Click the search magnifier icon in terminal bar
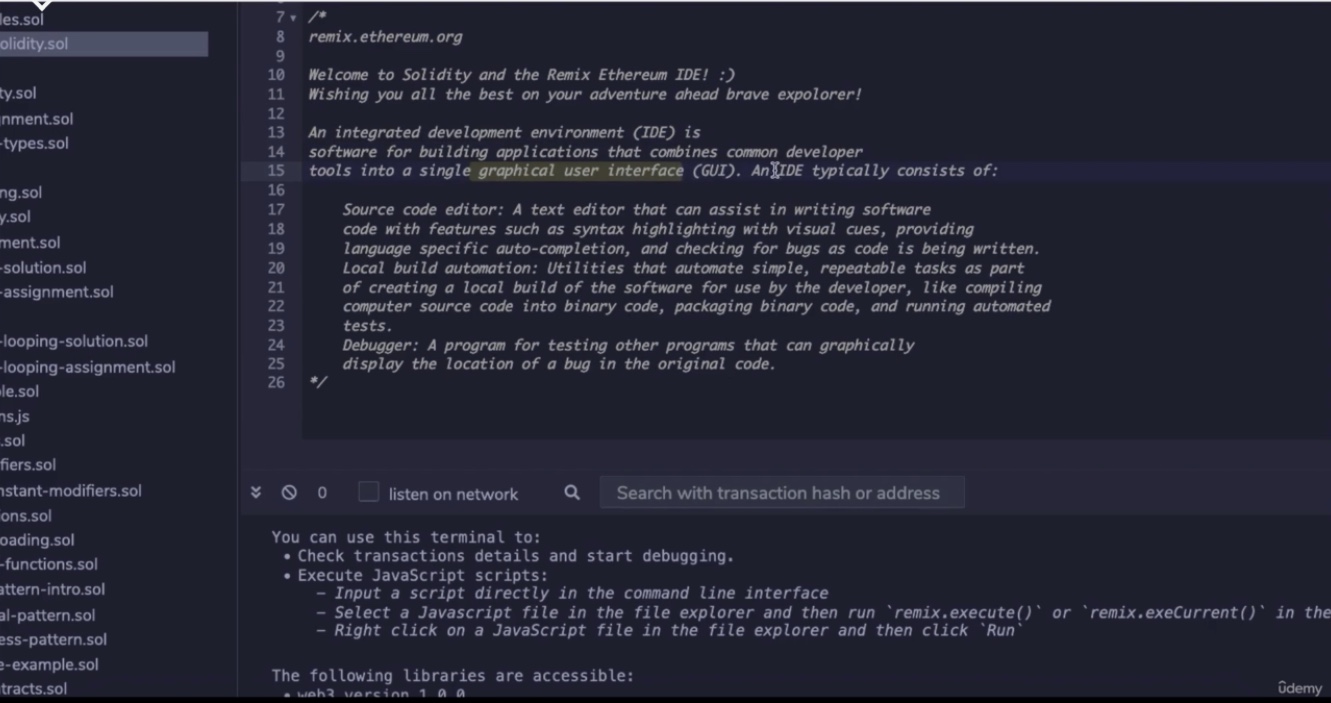Screen dimensions: 1331x703 pyautogui.click(x=572, y=492)
